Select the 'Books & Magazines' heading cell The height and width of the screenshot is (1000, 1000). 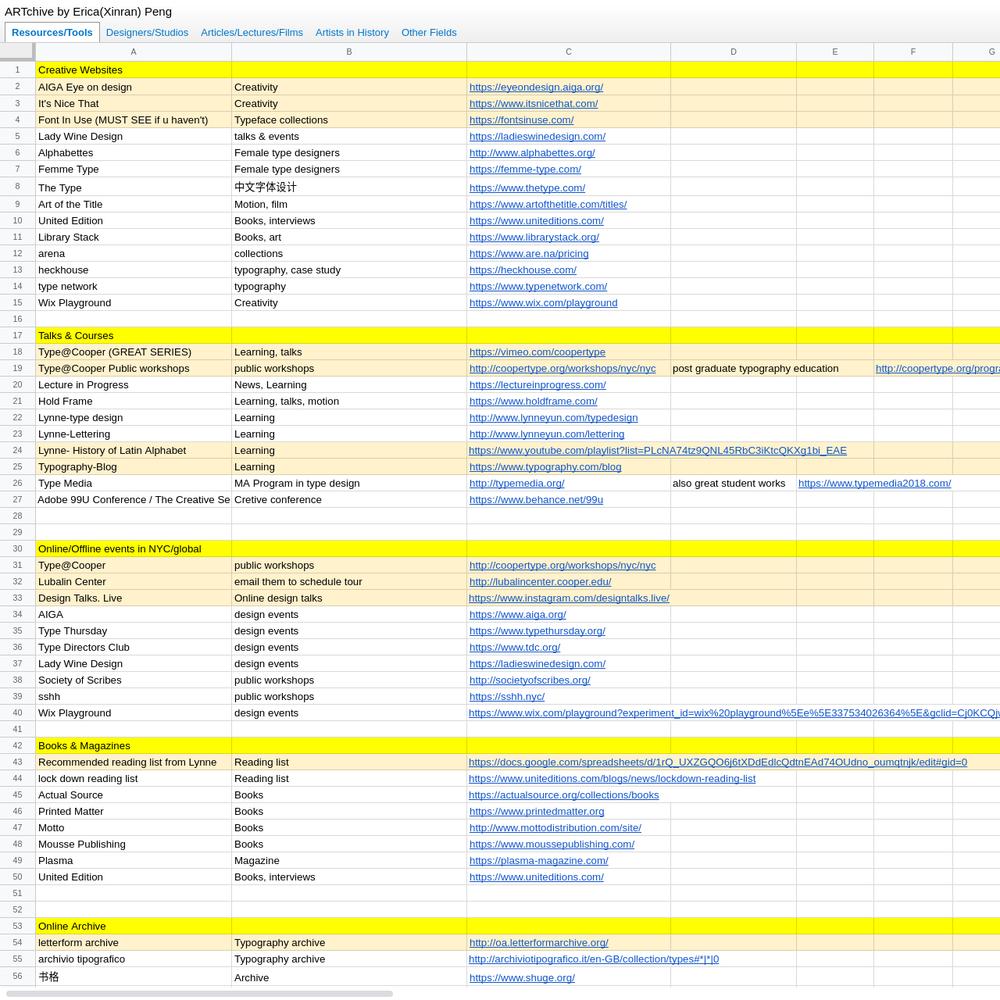133,746
